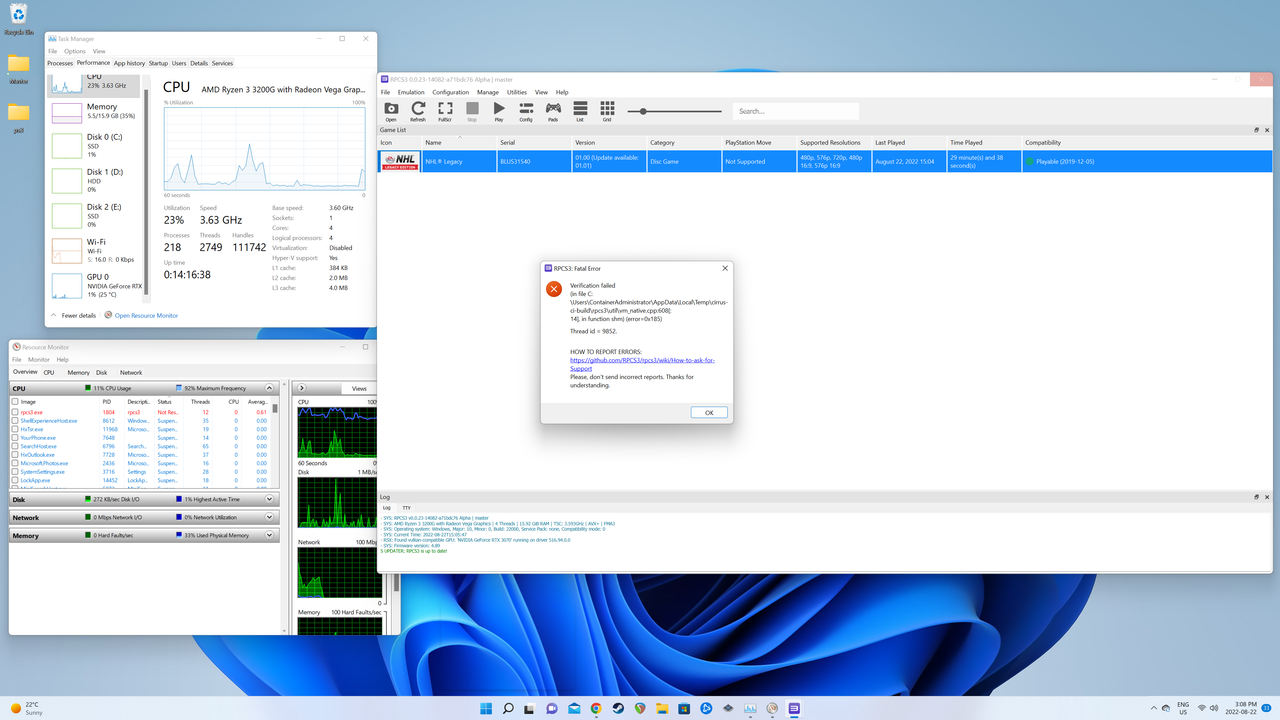The width and height of the screenshot is (1280, 720).
Task: Collapse CPU section in Resource Monitor
Action: click(x=269, y=388)
